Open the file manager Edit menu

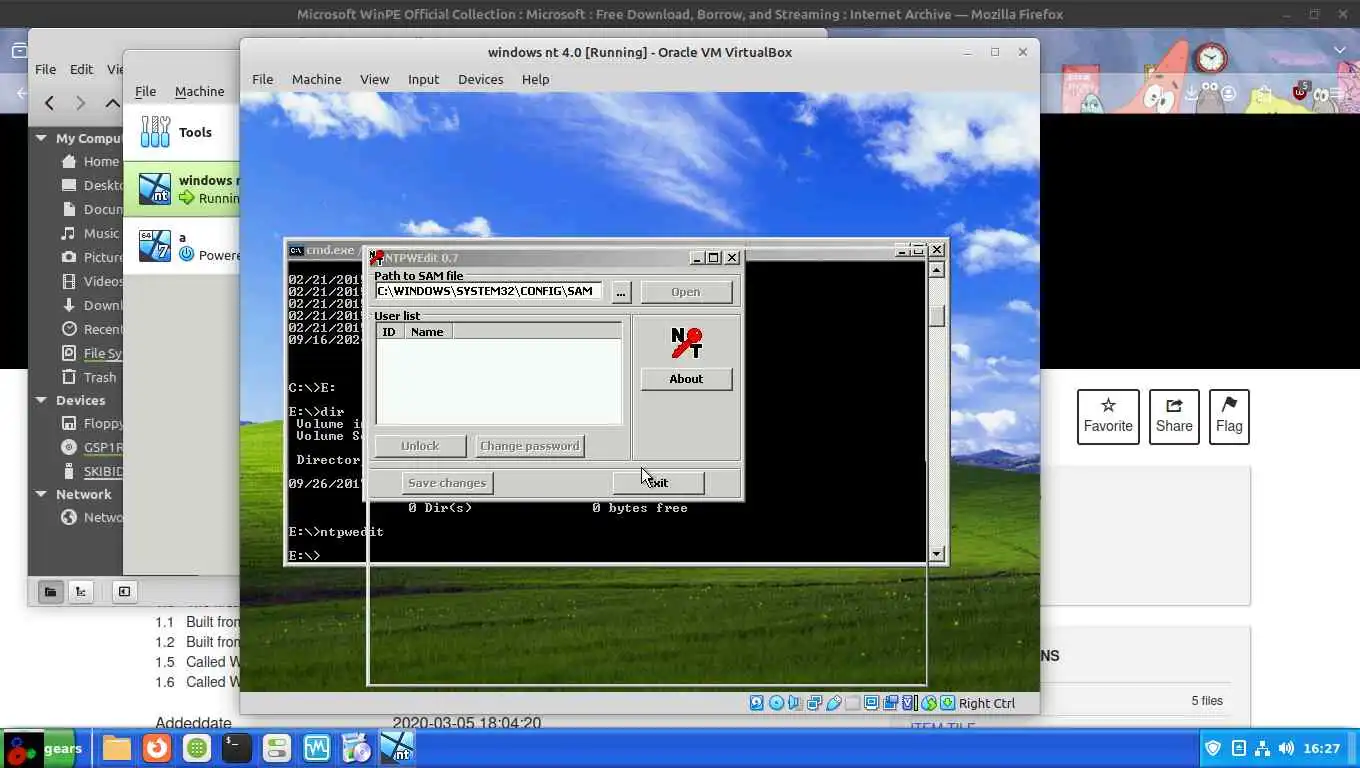pos(81,69)
